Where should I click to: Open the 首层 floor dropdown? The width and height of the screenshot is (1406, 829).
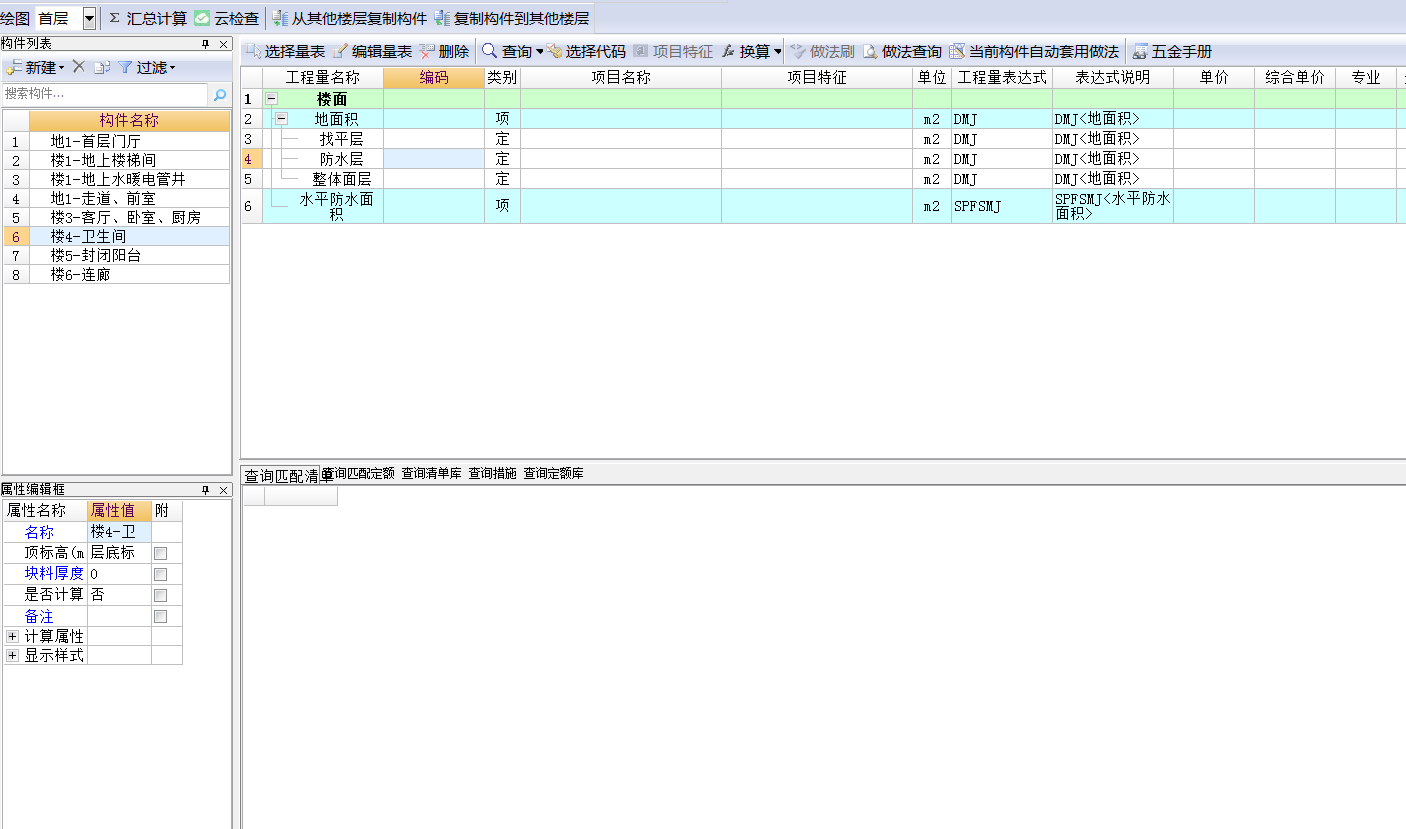pyautogui.click(x=90, y=18)
